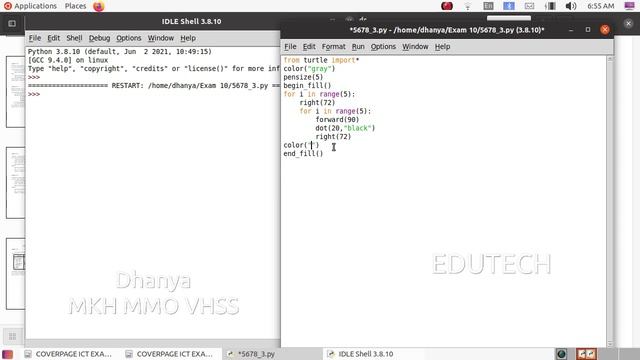640x360 pixels.
Task: Click the forward(90) code line
Action: coord(337,120)
